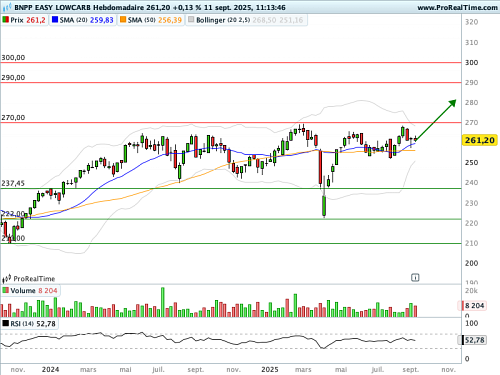Toggle the Bollinger indicator gray box
The height and width of the screenshot is (375, 500).
tap(191, 20)
